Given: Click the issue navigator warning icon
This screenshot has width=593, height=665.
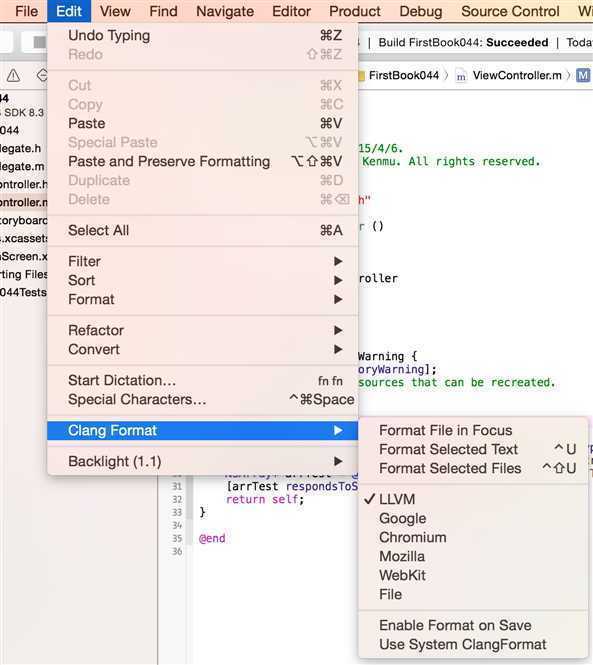Looking at the screenshot, I should [13, 75].
